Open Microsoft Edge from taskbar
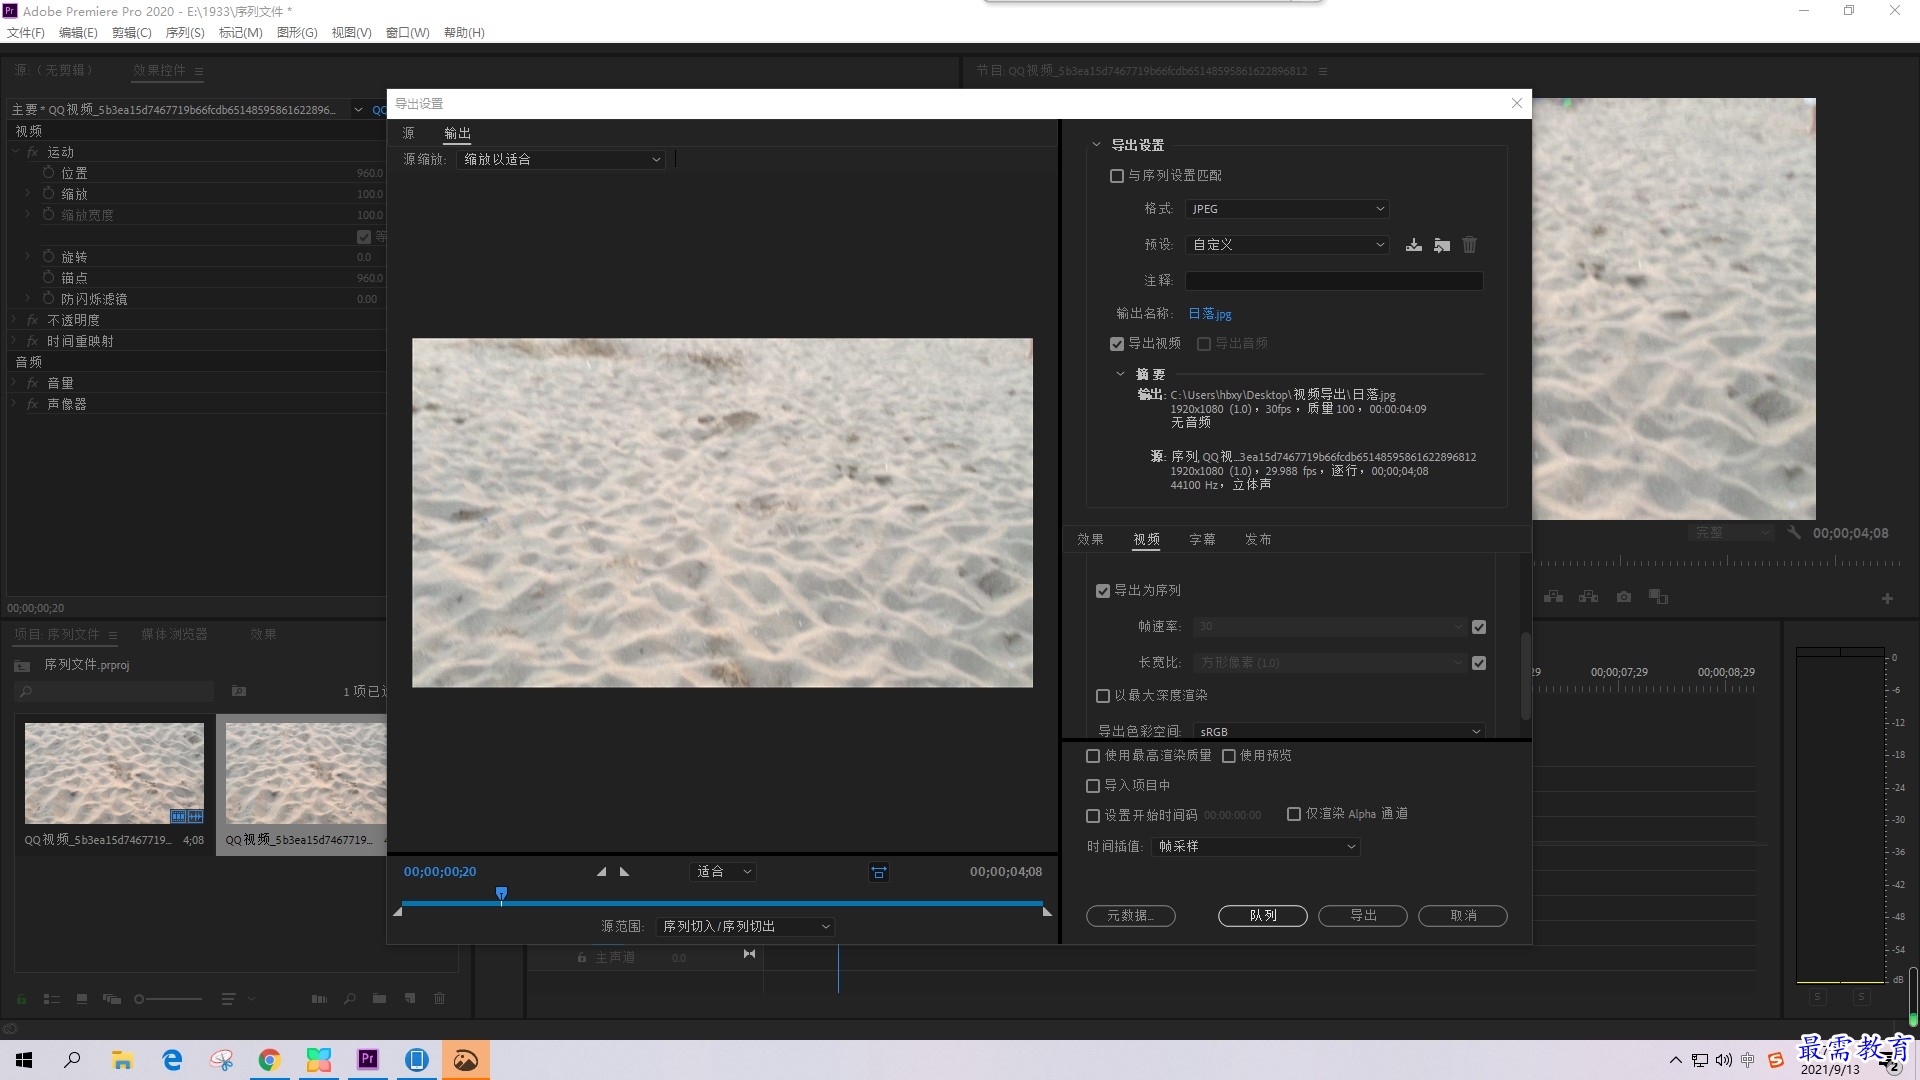The width and height of the screenshot is (1920, 1080). pyautogui.click(x=172, y=1060)
